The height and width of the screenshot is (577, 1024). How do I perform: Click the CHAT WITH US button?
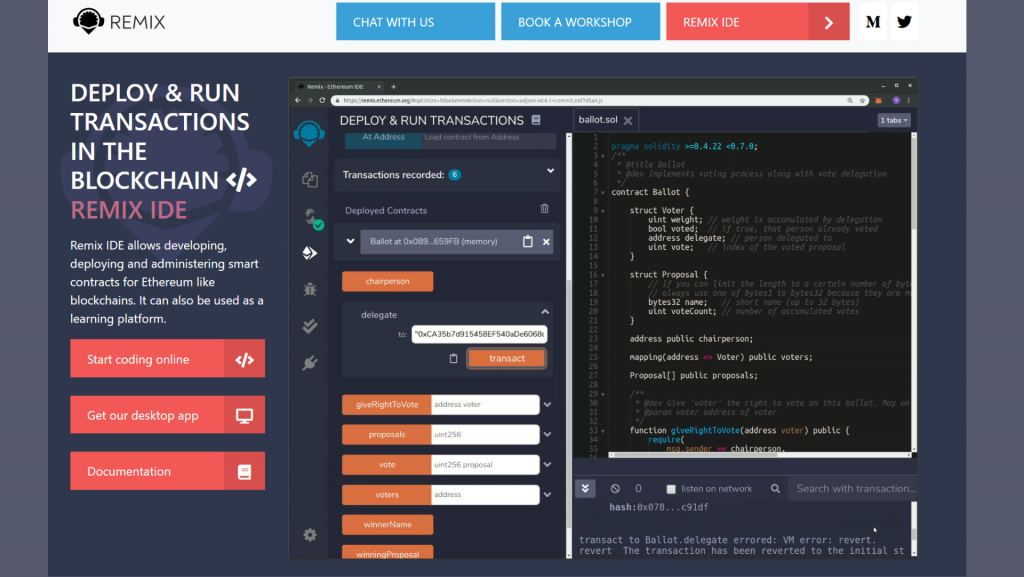point(415,22)
